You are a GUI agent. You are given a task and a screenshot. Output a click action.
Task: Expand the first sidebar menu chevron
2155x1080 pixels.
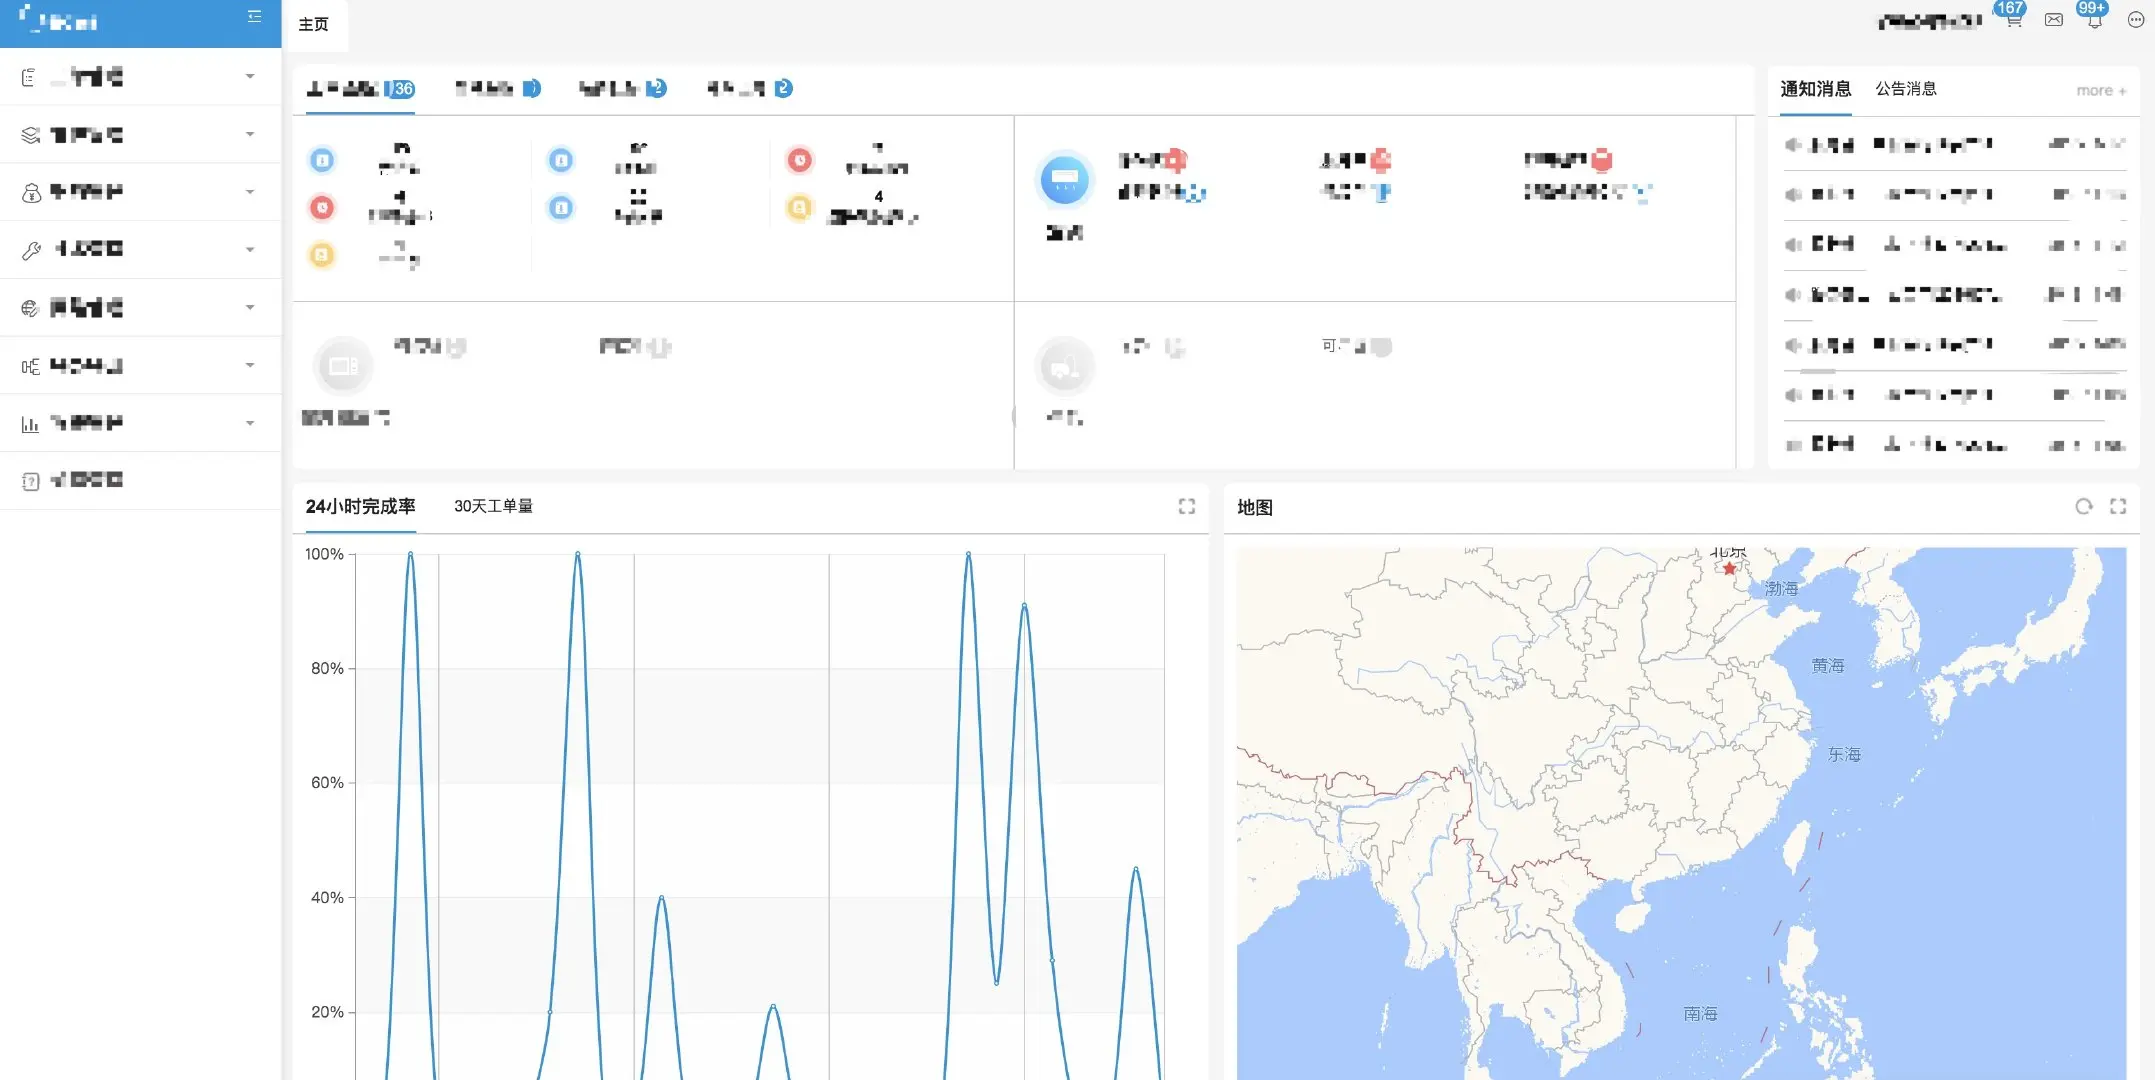249,77
